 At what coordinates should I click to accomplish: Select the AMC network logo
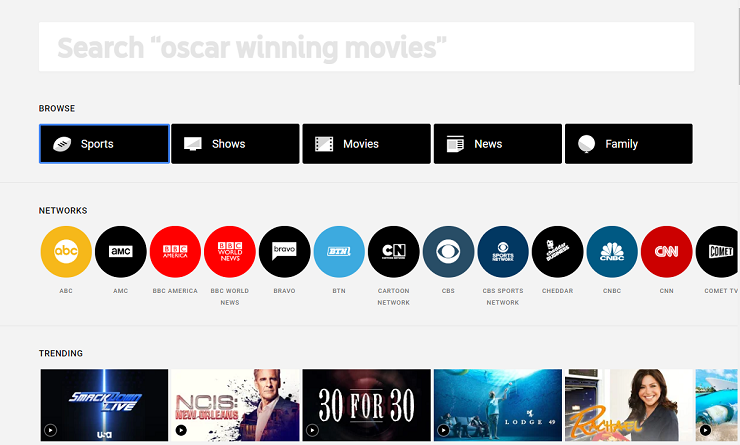(x=121, y=252)
